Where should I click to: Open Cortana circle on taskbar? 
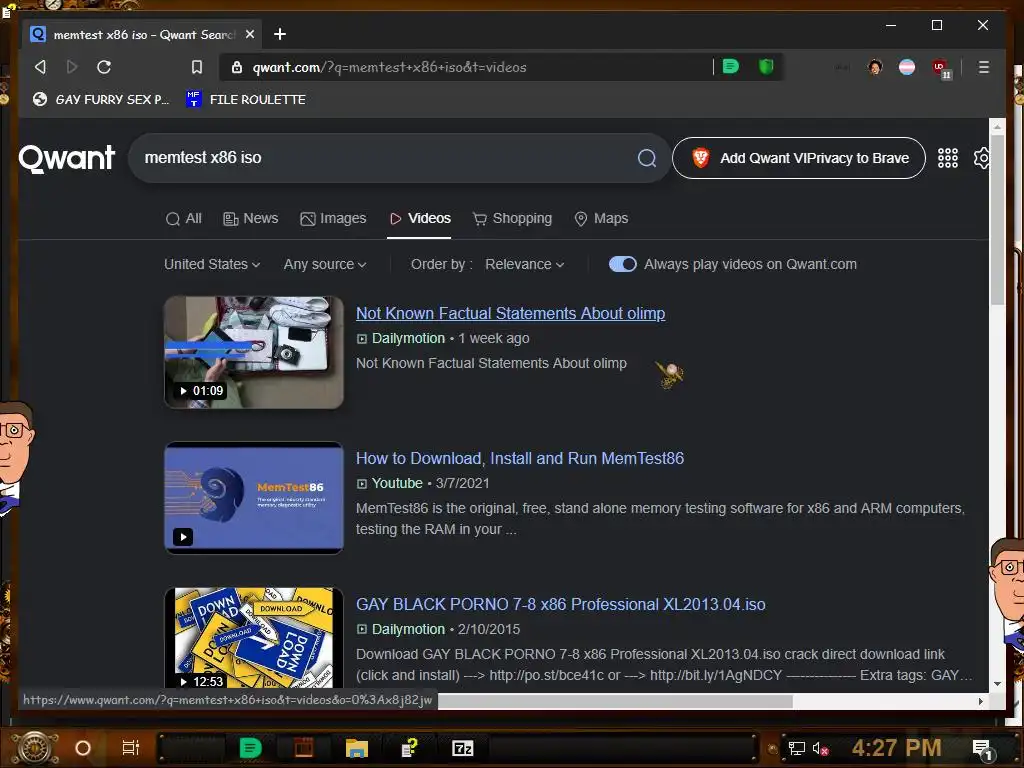click(x=83, y=748)
